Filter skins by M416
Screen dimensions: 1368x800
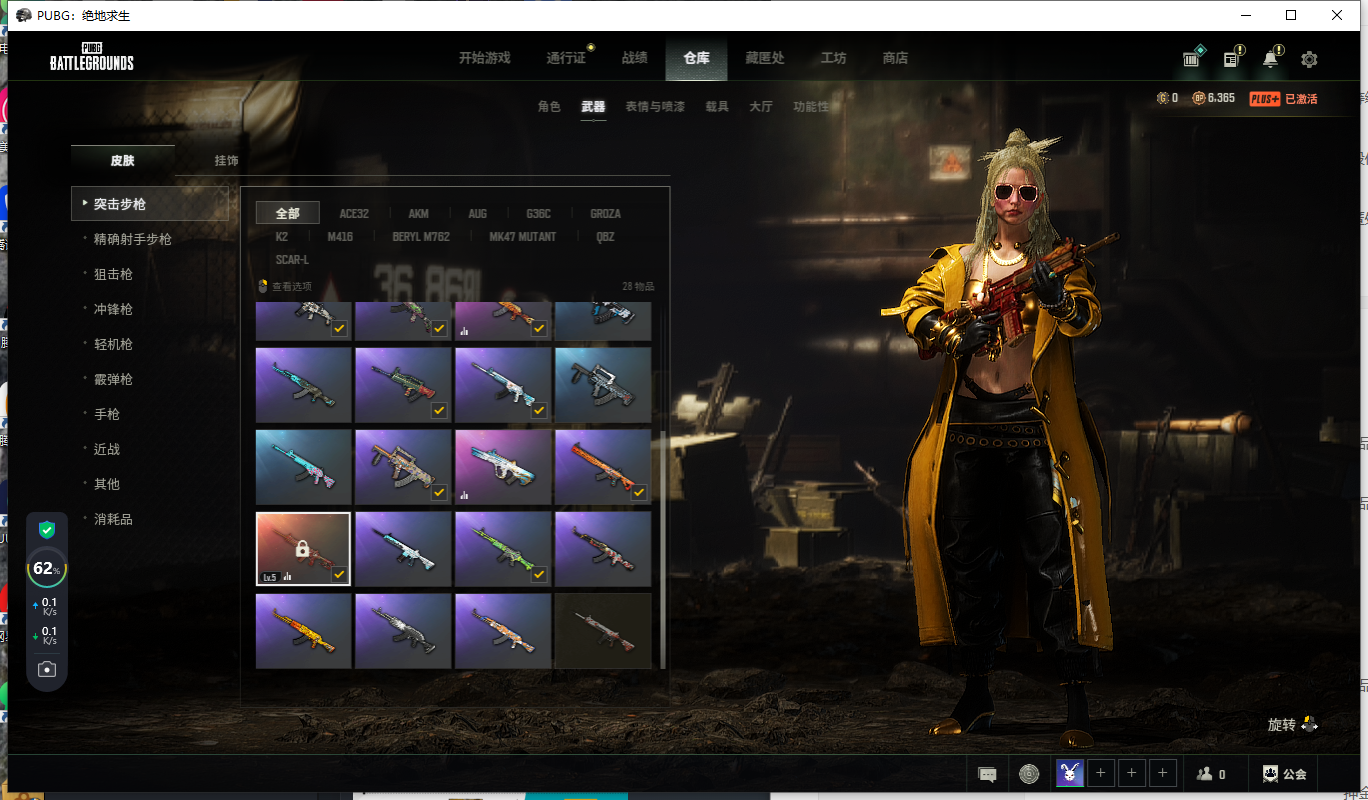pos(340,237)
